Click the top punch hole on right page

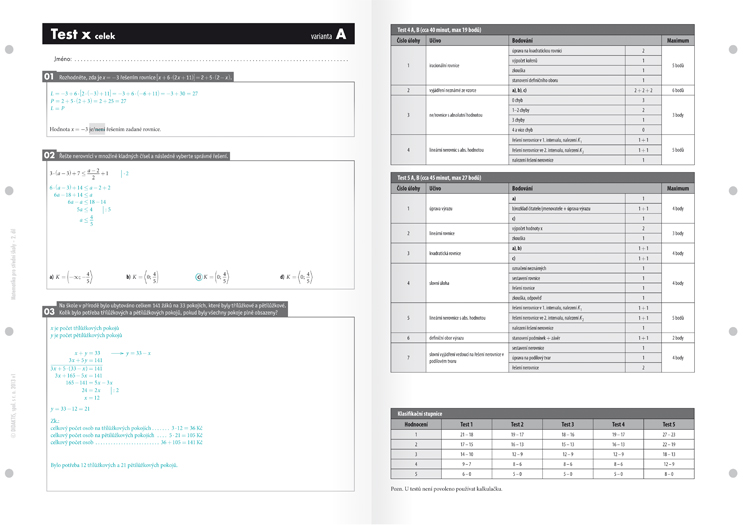pyautogui.click(x=734, y=48)
